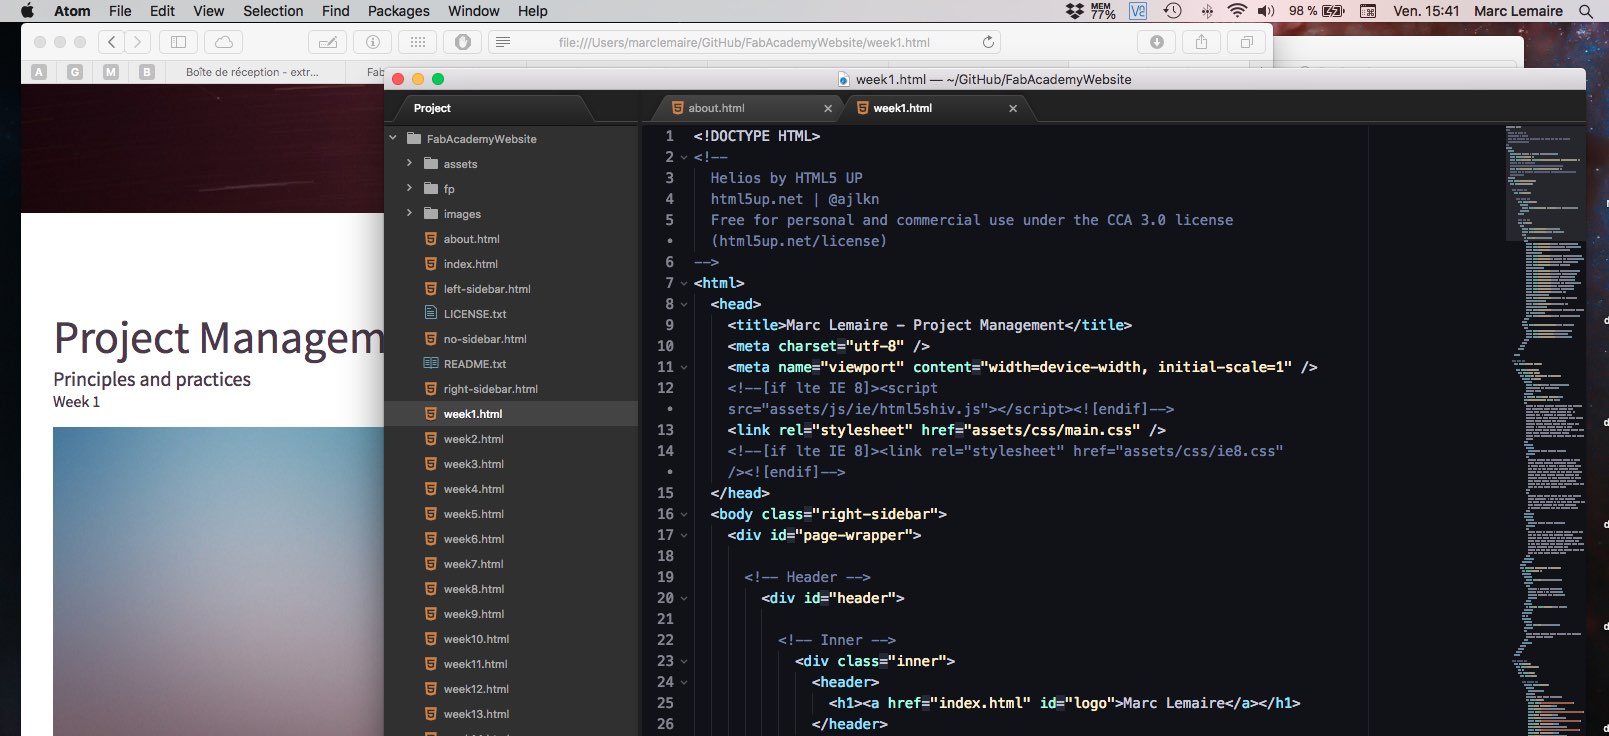The height and width of the screenshot is (736, 1609).
Task: Click the pinned 'M' Safari tab
Action: (x=111, y=72)
